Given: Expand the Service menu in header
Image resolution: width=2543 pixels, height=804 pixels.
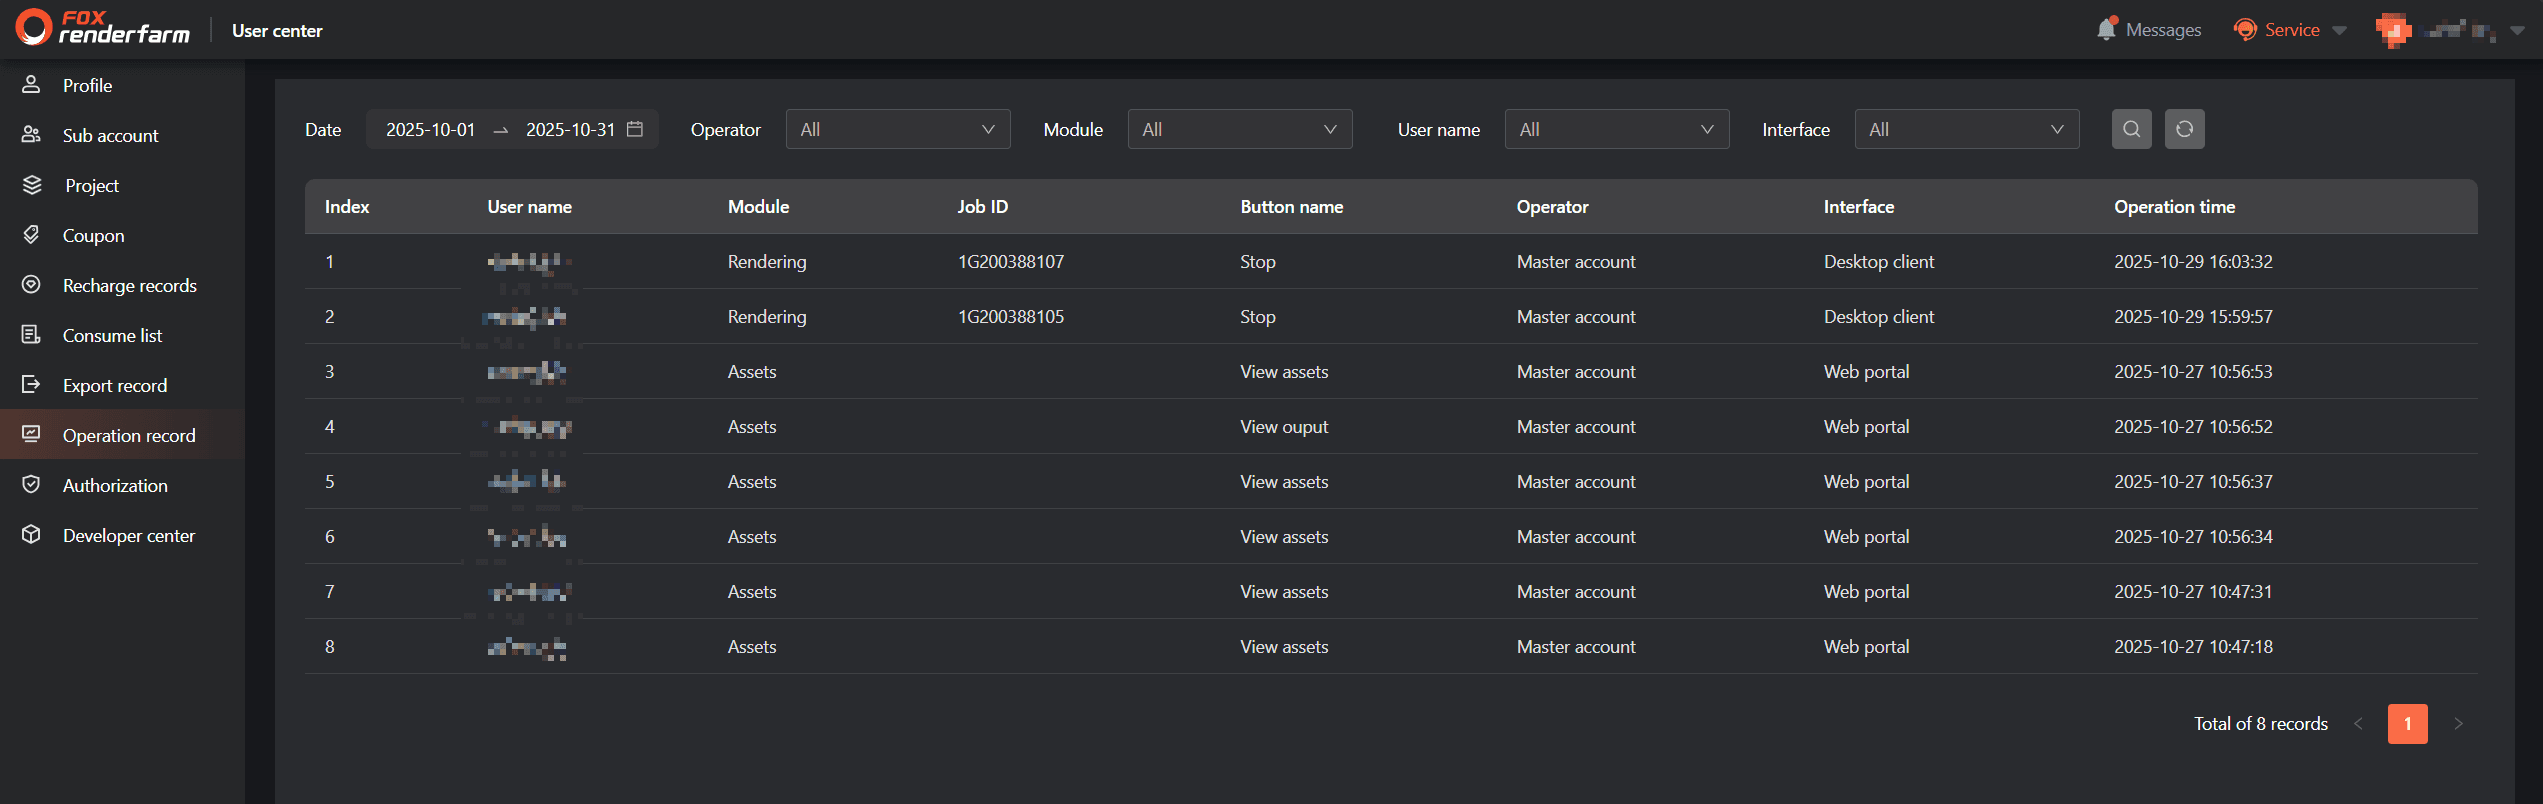Looking at the screenshot, I should pos(2291,30).
